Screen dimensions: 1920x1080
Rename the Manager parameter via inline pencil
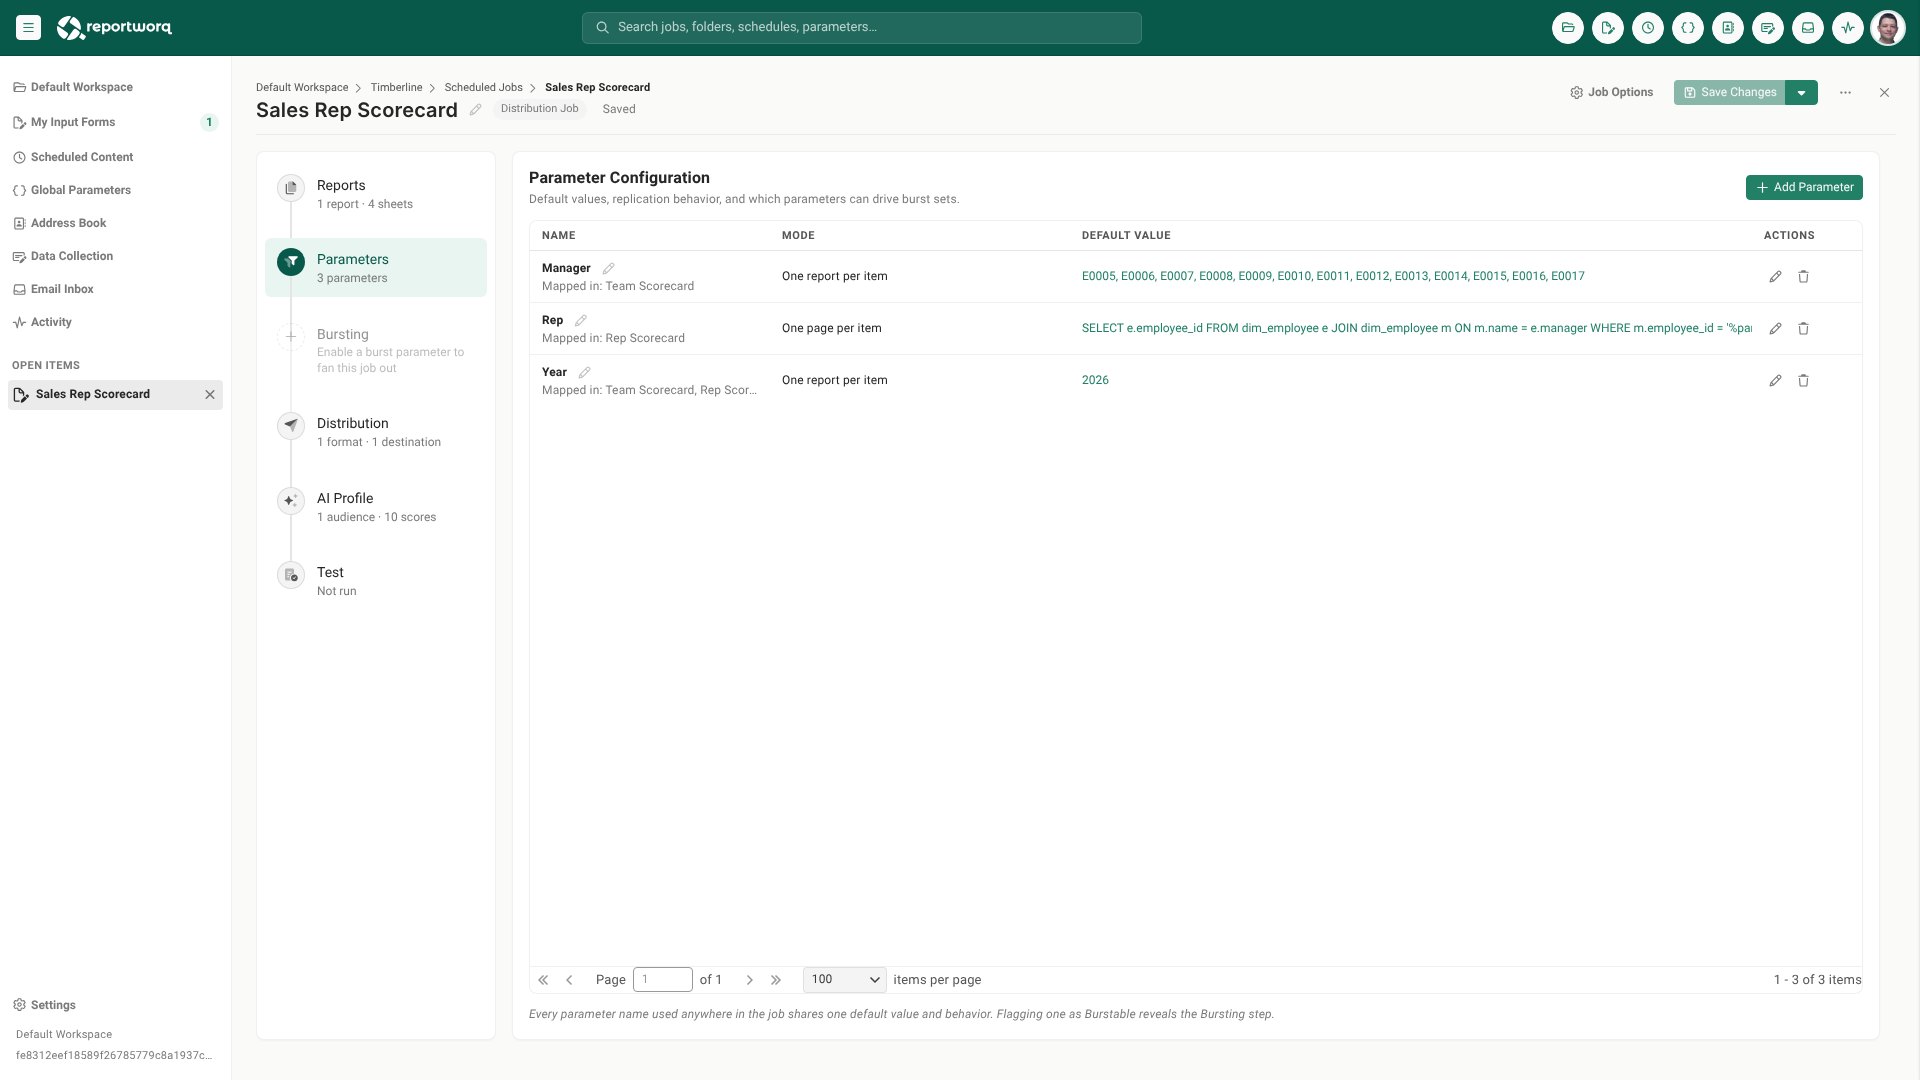pos(608,268)
